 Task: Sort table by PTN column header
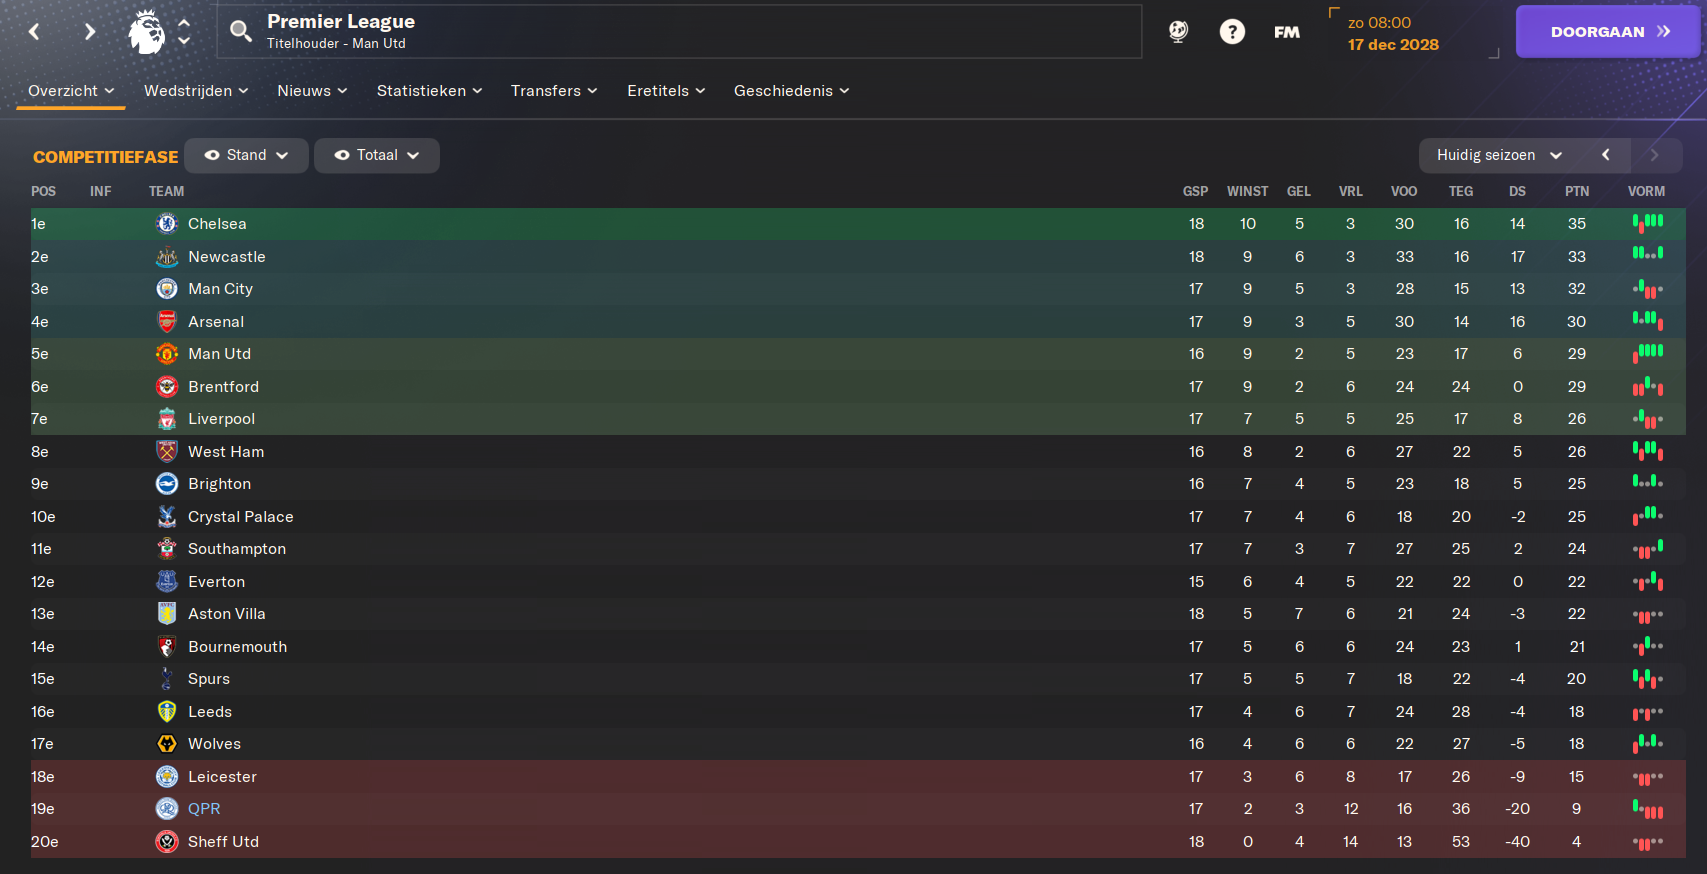1577,191
